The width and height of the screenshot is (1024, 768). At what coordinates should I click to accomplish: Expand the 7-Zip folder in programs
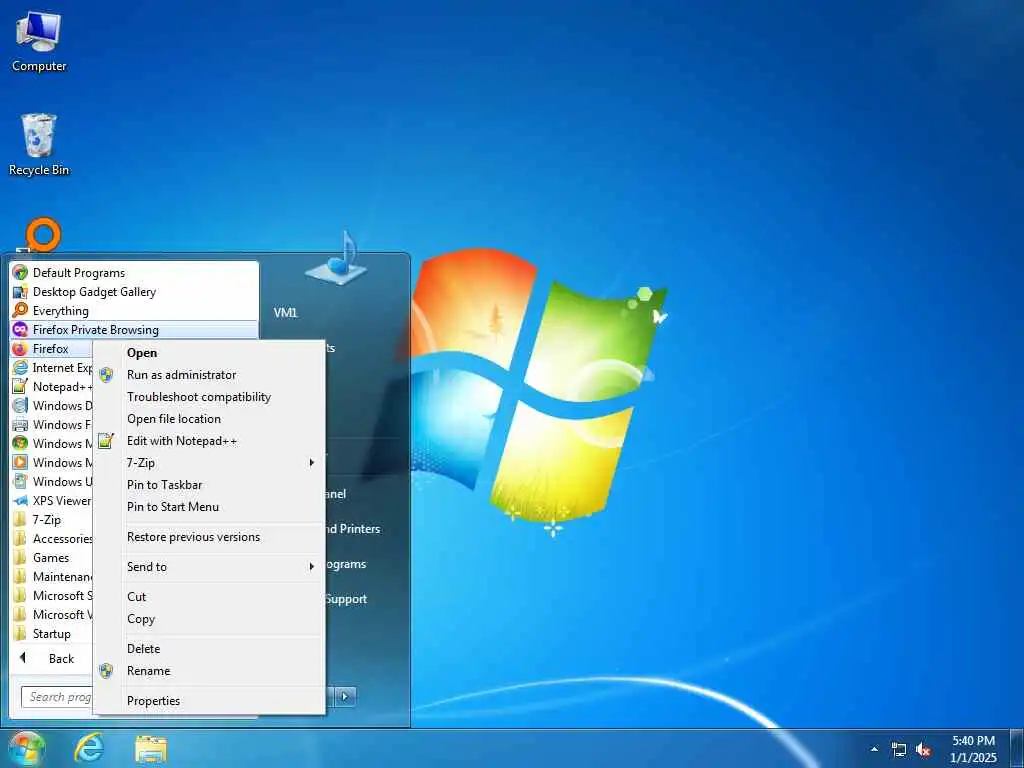[52, 520]
